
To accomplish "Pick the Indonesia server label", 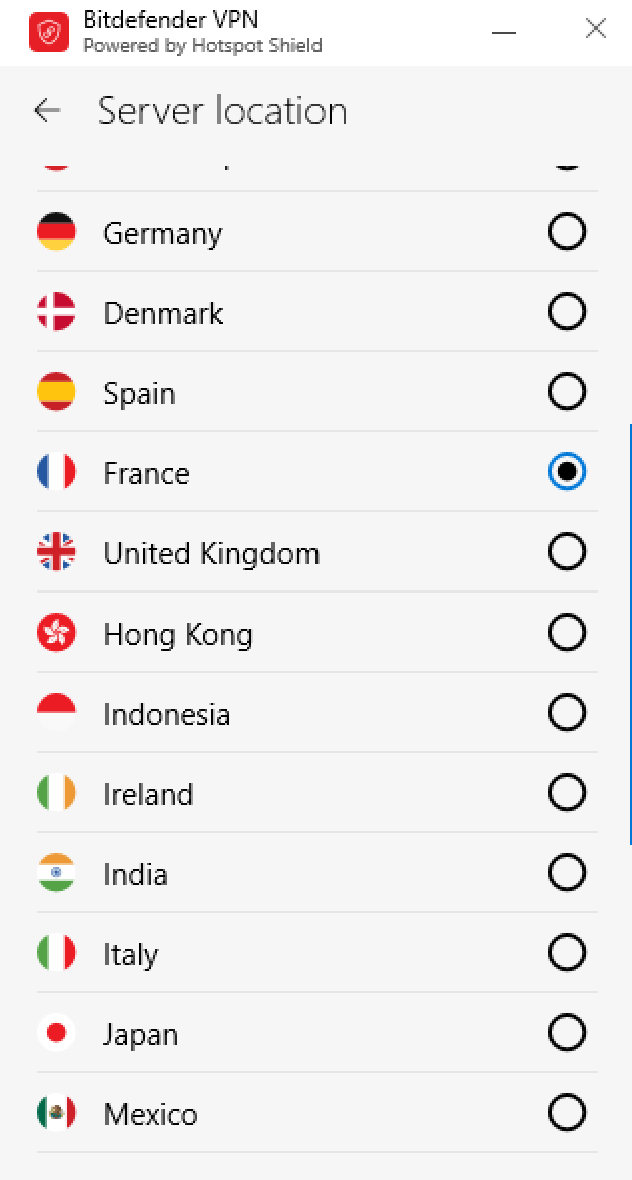I will coord(166,714).
